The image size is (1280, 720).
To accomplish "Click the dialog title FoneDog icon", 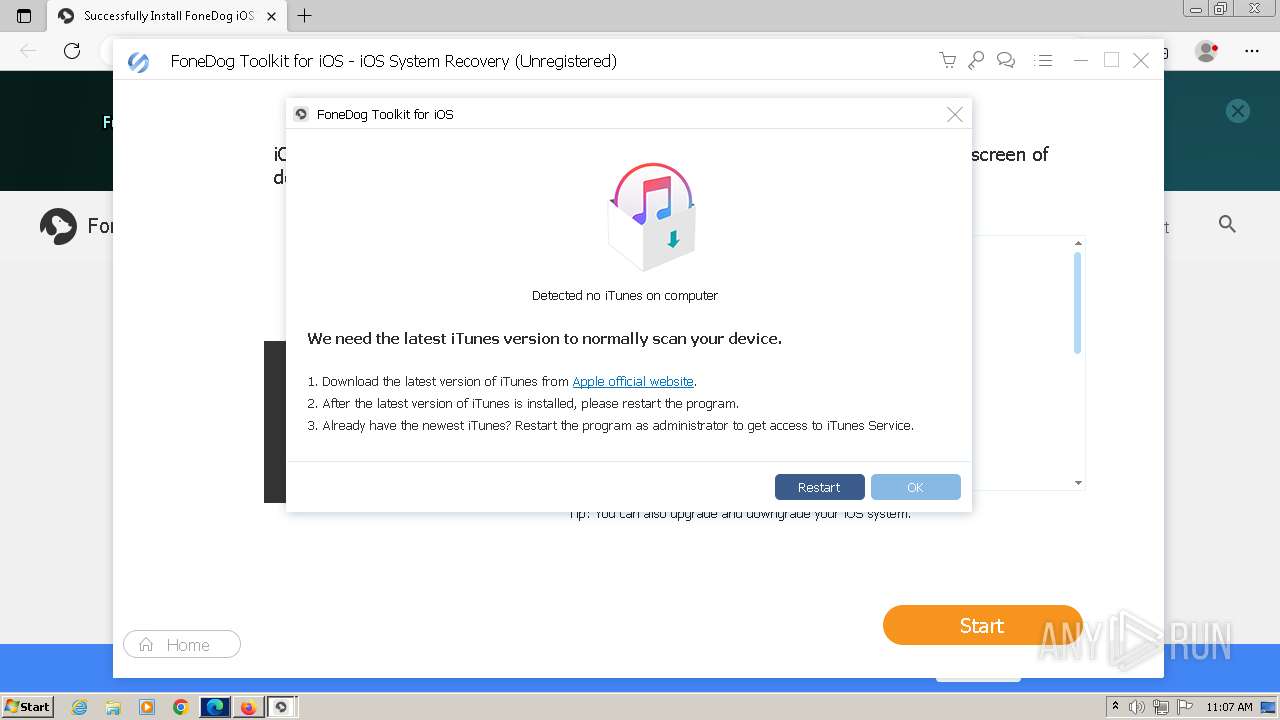I will [x=301, y=114].
